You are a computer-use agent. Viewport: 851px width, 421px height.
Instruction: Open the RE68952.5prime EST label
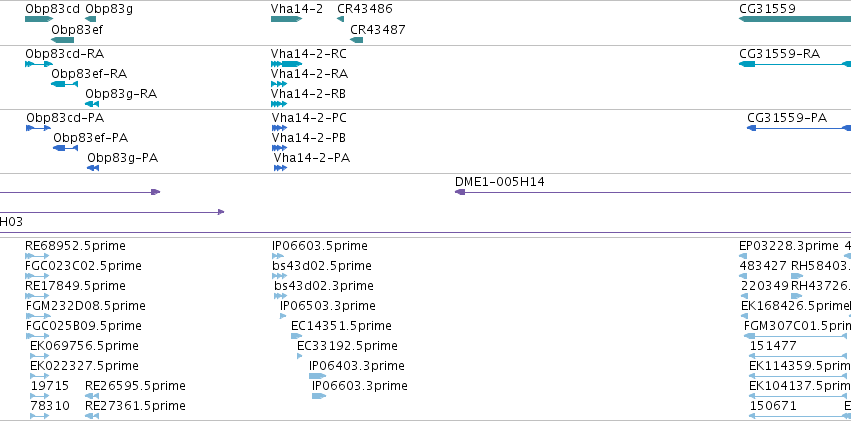click(x=75, y=246)
